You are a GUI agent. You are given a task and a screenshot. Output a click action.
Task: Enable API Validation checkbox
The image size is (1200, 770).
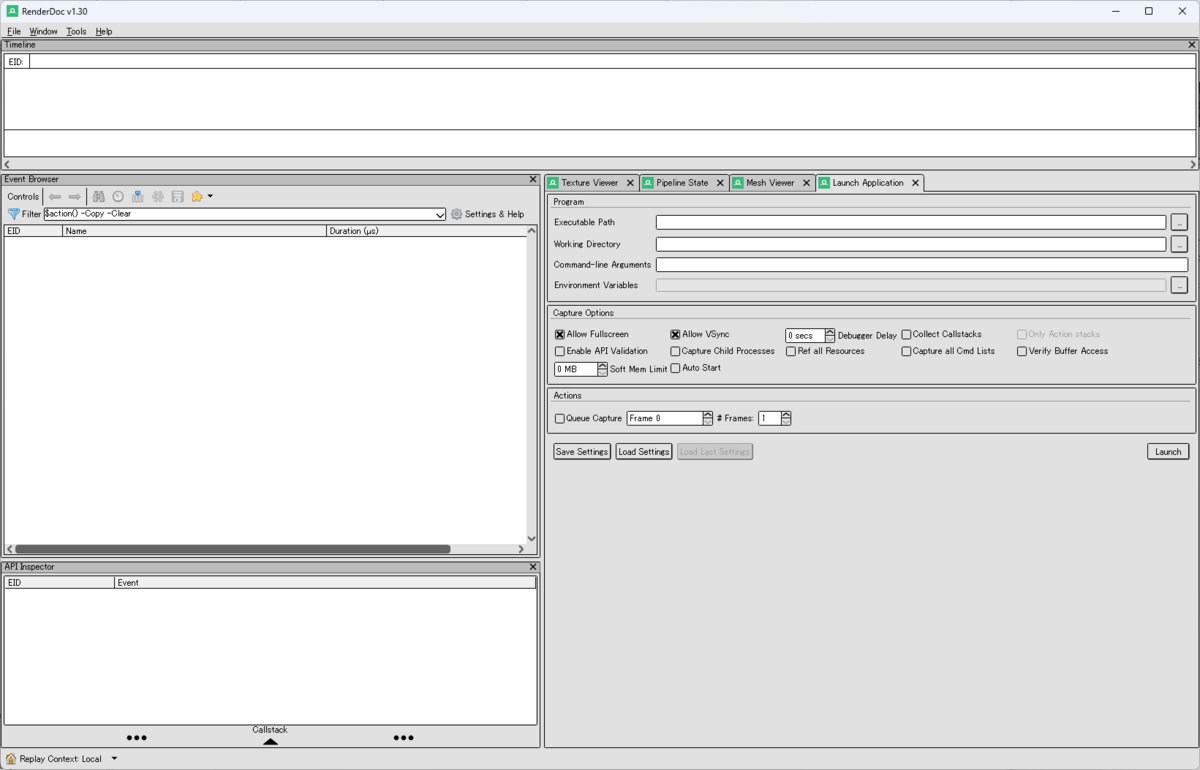(x=560, y=352)
